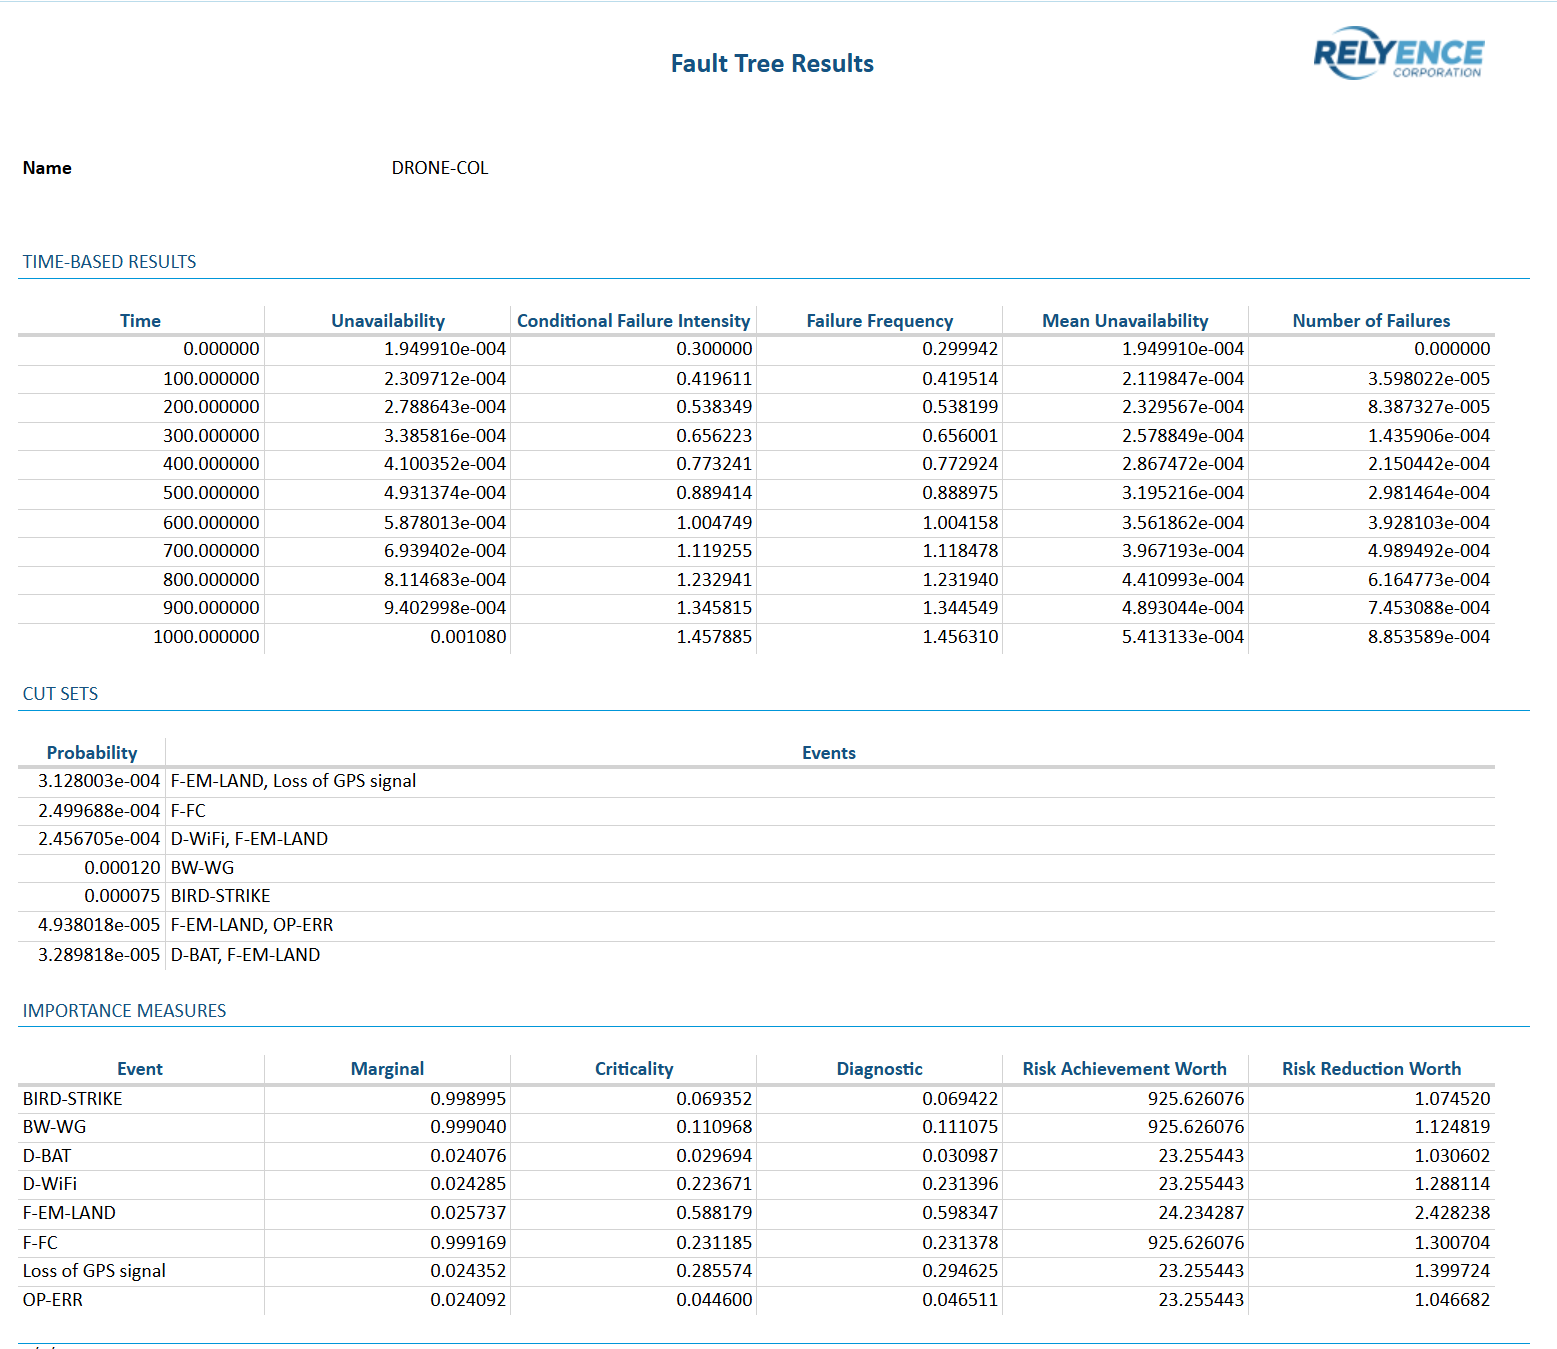Select the F-FC cut set entry
Screen dimensions: 1557x1349
click(187, 810)
